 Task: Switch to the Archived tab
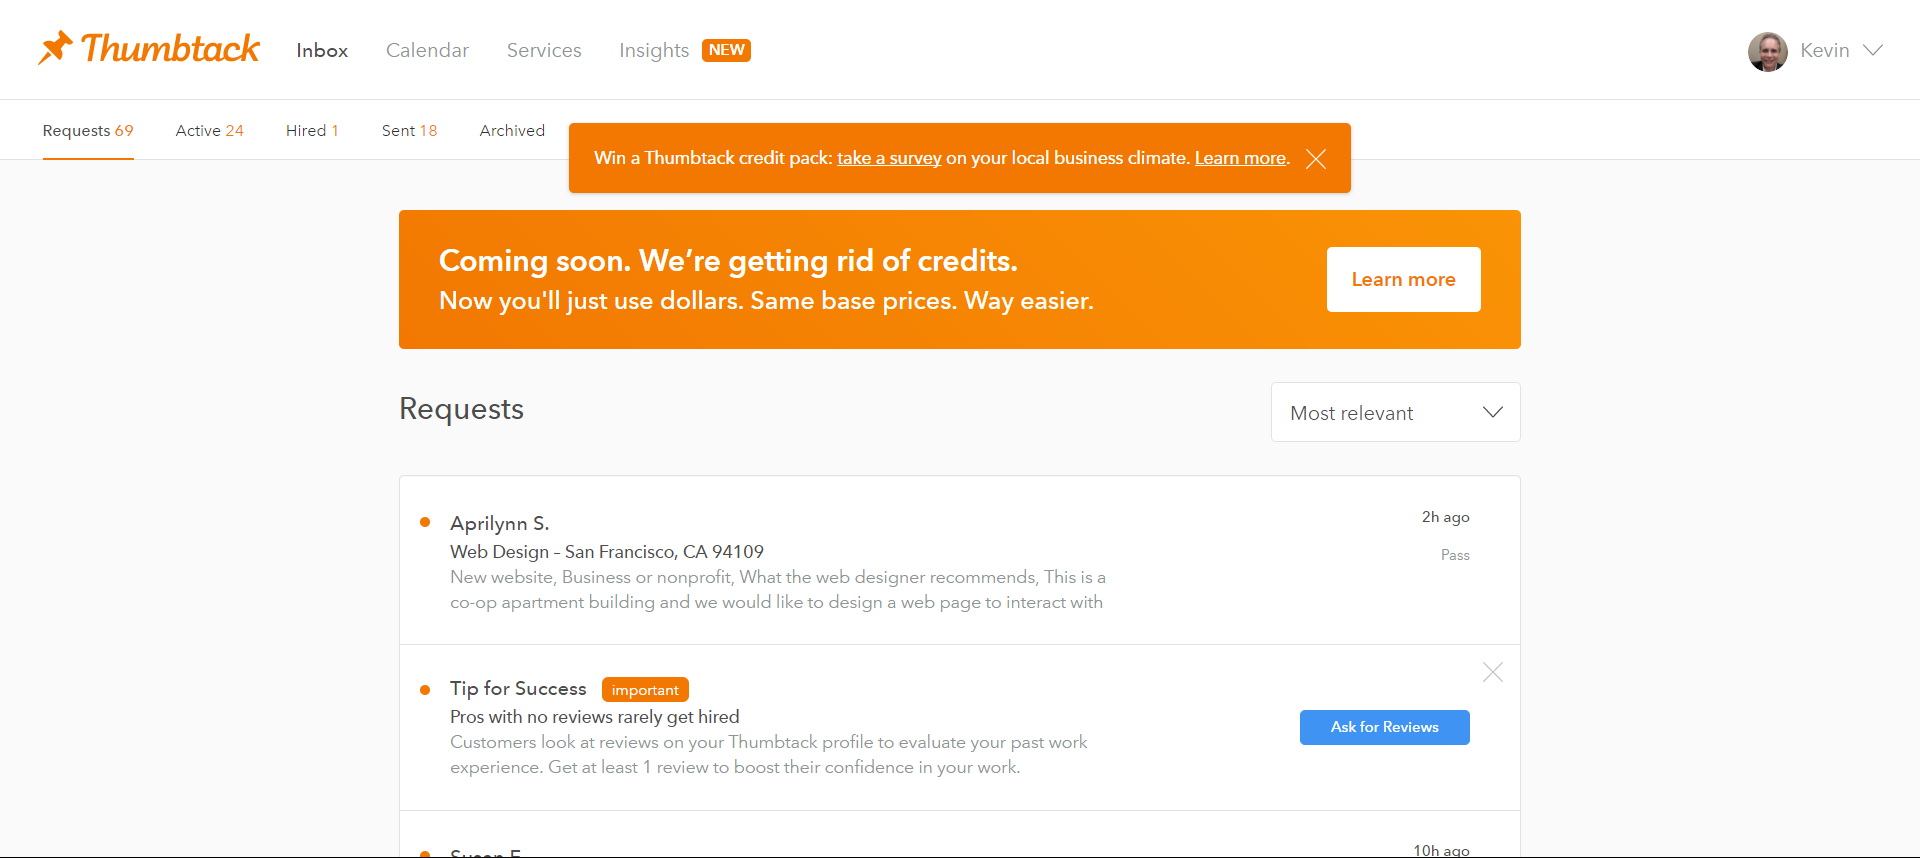click(x=512, y=131)
